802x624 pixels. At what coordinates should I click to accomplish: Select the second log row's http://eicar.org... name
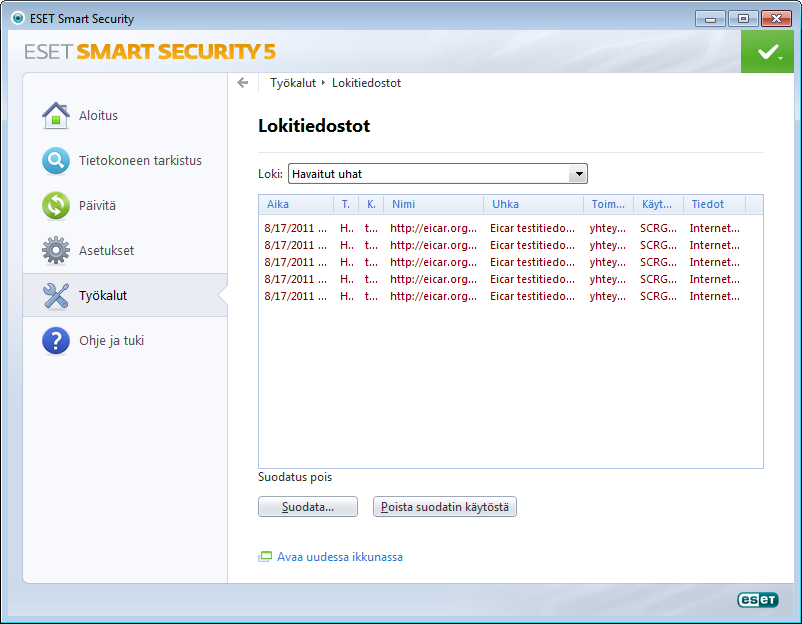coord(433,245)
